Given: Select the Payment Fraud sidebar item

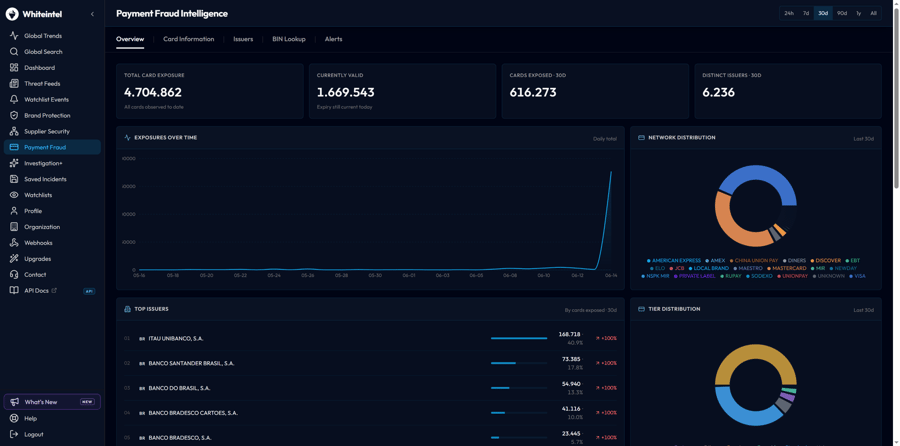Looking at the screenshot, I should (x=52, y=147).
